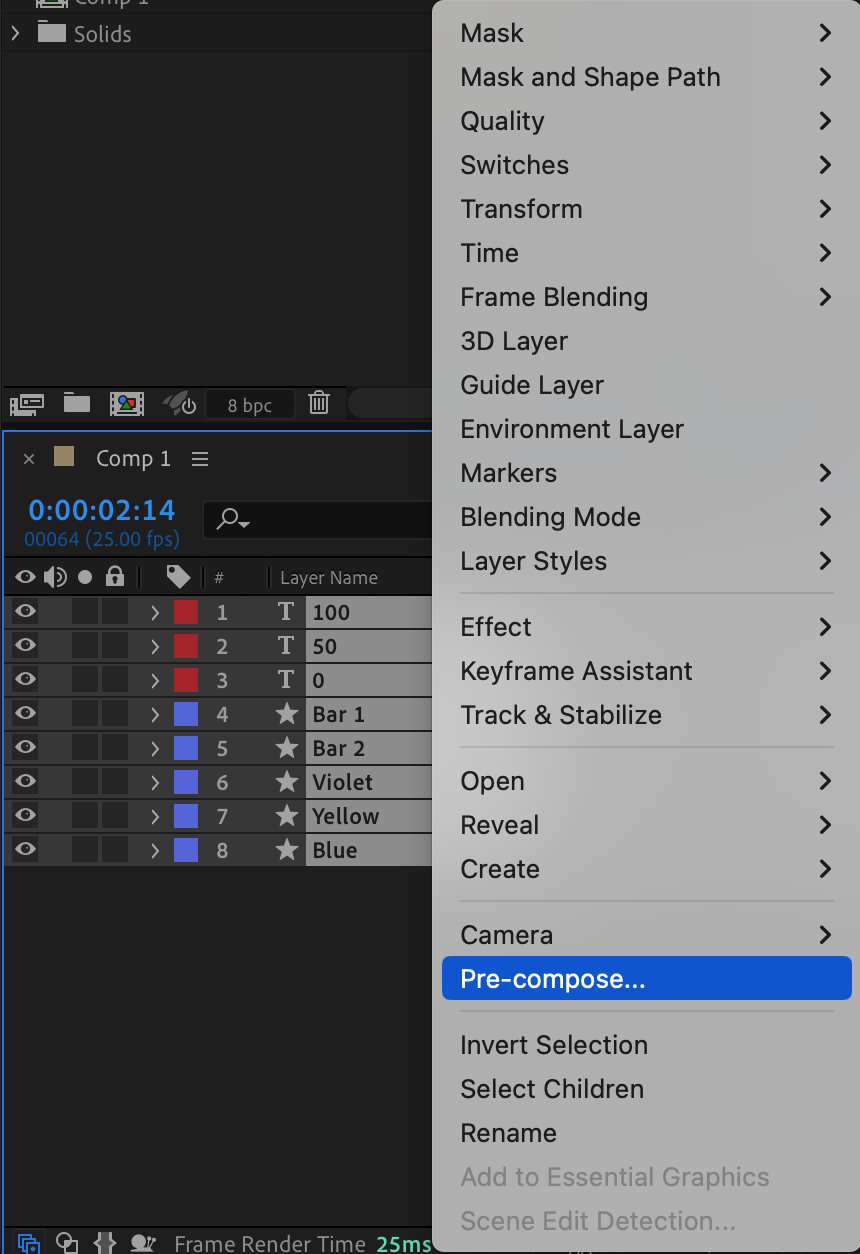The image size is (860, 1254).
Task: Expand the Solids folder
Action: coord(15,34)
